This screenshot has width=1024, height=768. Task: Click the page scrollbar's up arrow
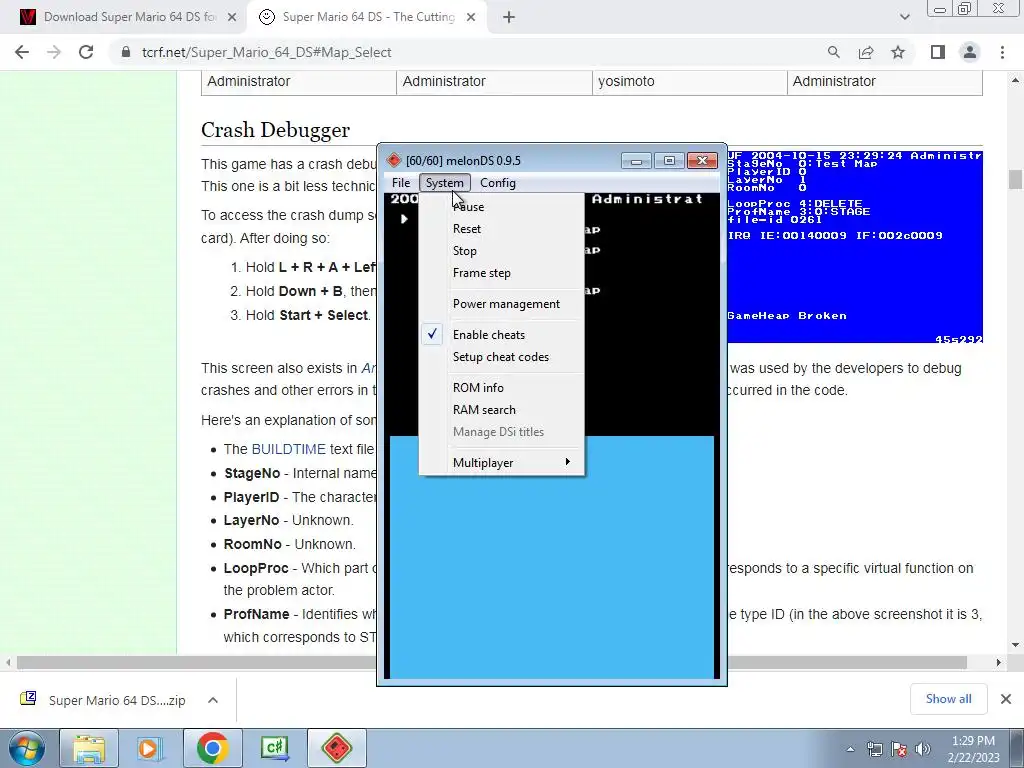coord(1015,80)
